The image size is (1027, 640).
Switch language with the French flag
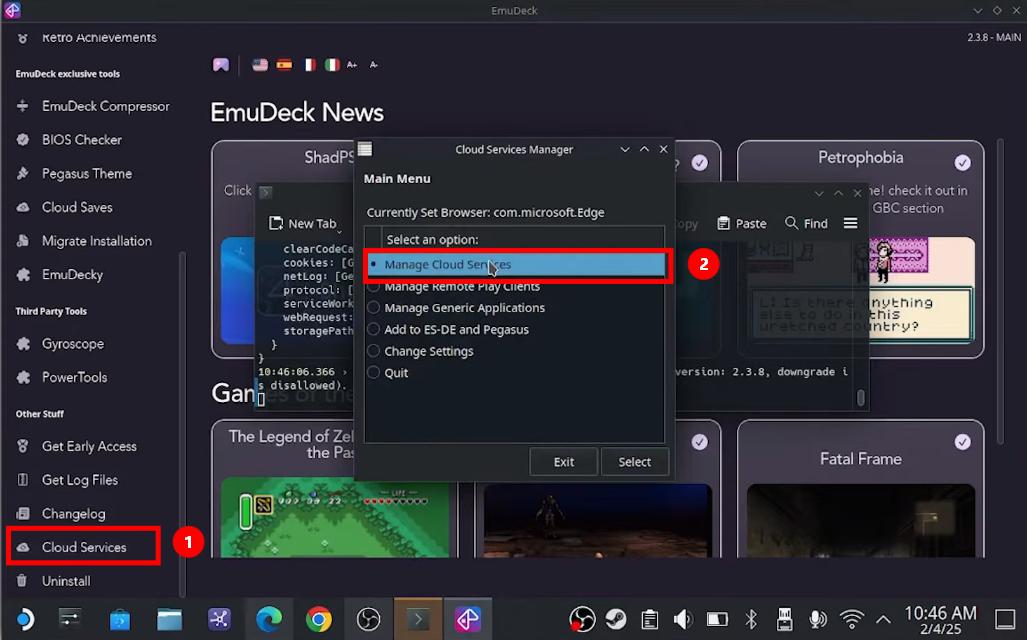(x=308, y=65)
